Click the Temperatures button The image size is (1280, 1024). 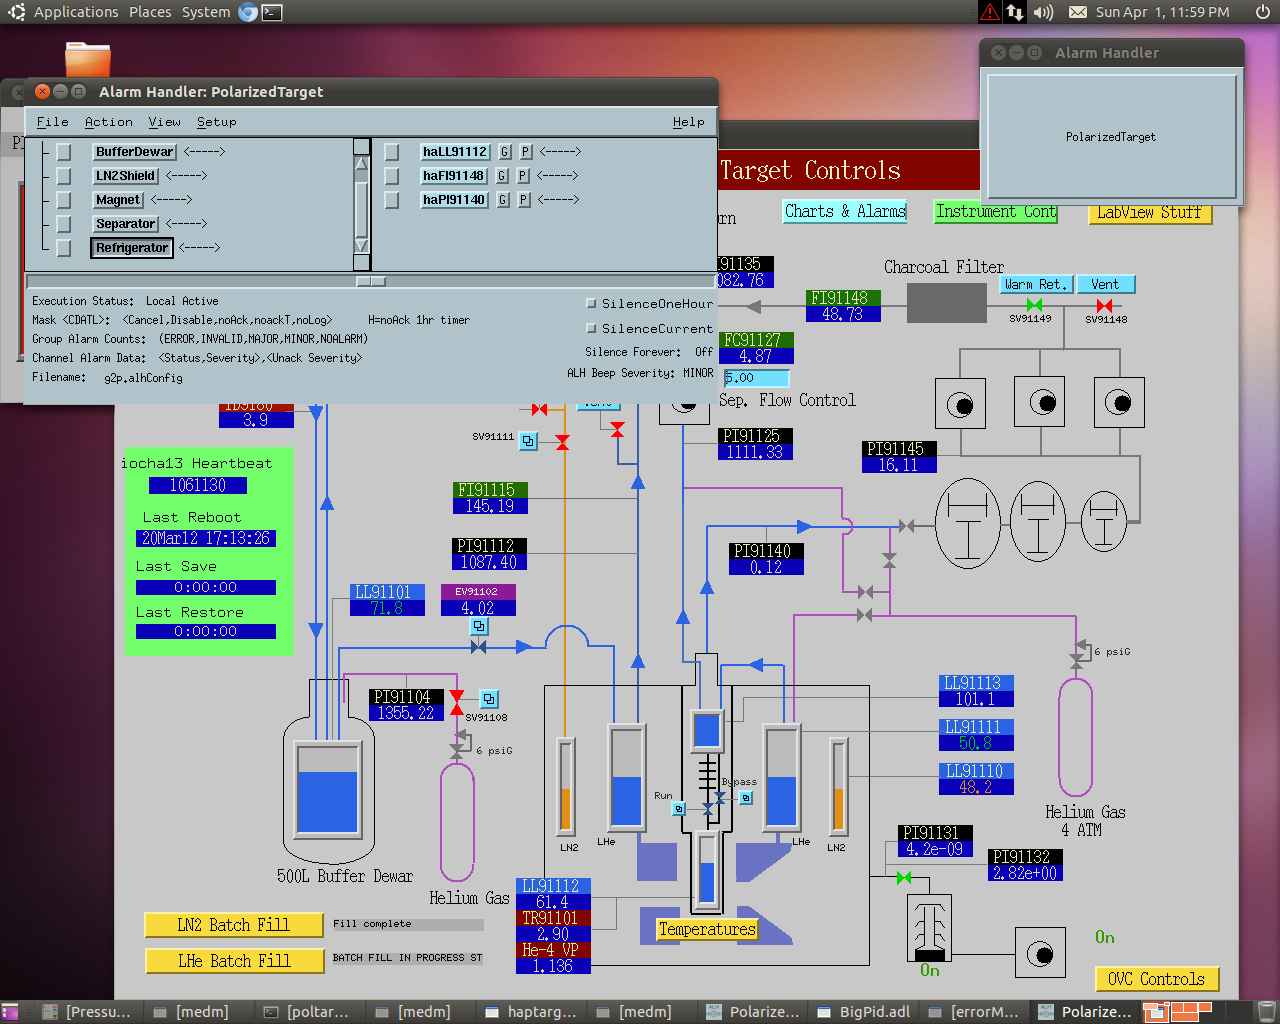click(707, 929)
